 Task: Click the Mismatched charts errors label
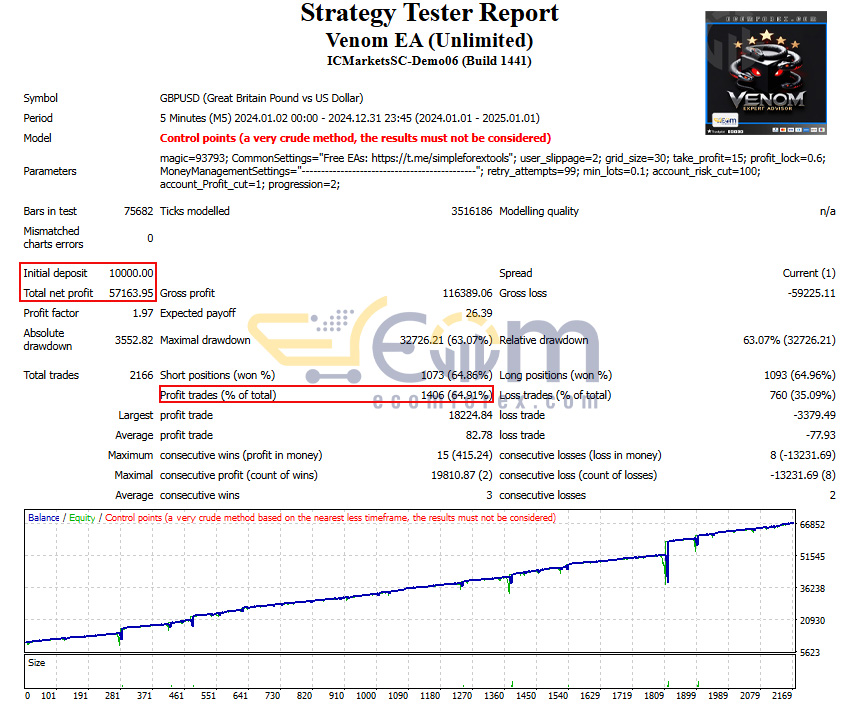pyautogui.click(x=53, y=237)
